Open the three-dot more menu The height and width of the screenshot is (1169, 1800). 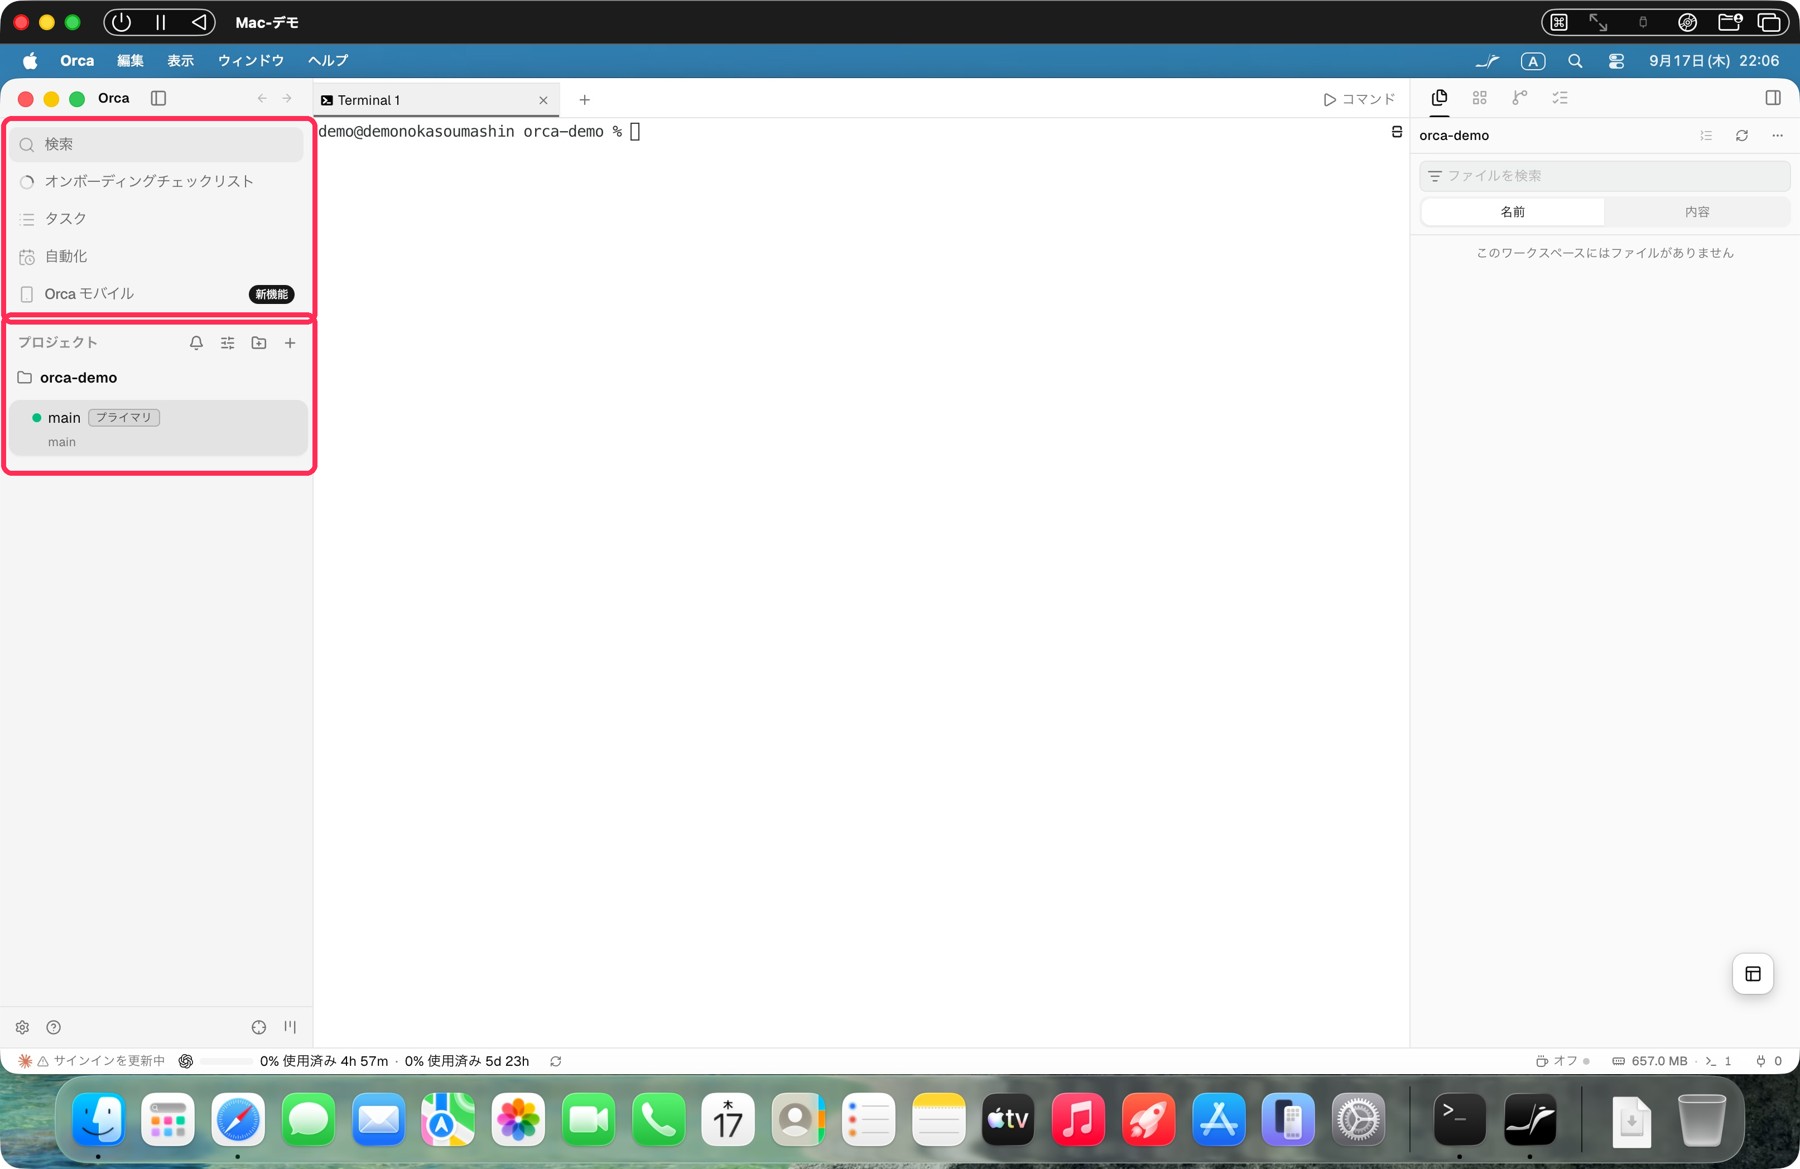[x=1777, y=136]
